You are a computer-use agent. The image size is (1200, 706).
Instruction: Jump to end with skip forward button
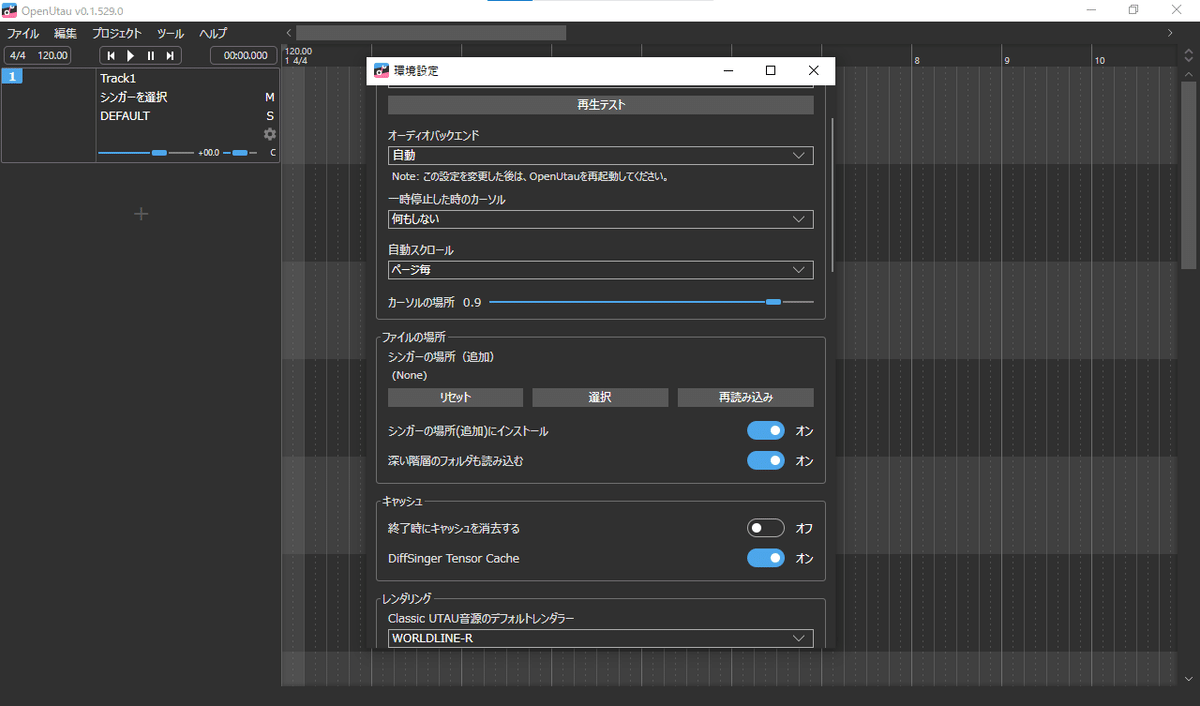tap(170, 56)
